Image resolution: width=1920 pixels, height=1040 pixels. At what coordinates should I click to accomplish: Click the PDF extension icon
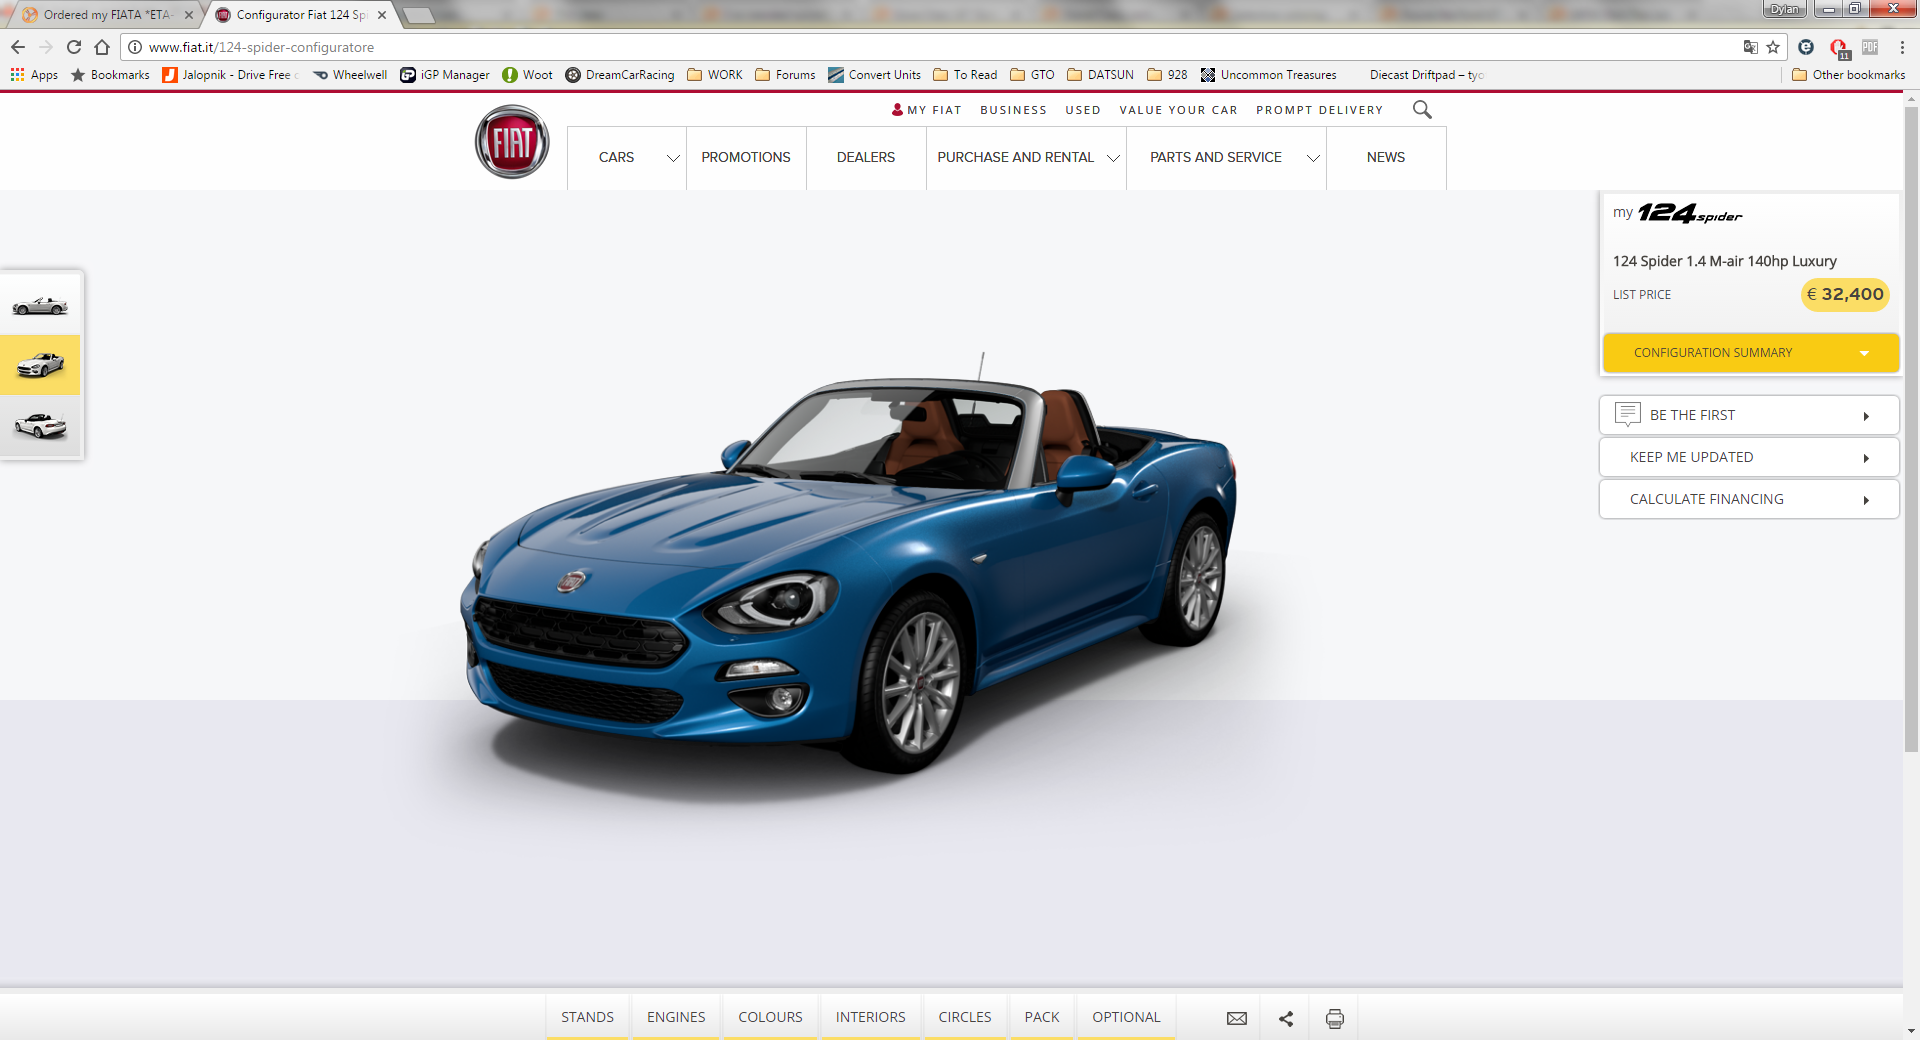pyautogui.click(x=1870, y=47)
